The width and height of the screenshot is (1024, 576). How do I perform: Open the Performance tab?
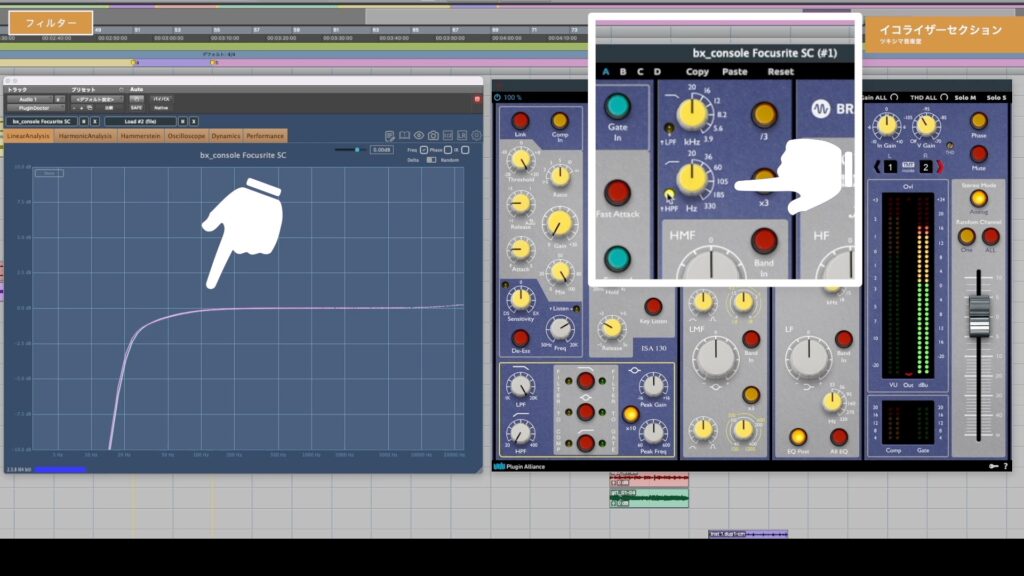[x=265, y=136]
